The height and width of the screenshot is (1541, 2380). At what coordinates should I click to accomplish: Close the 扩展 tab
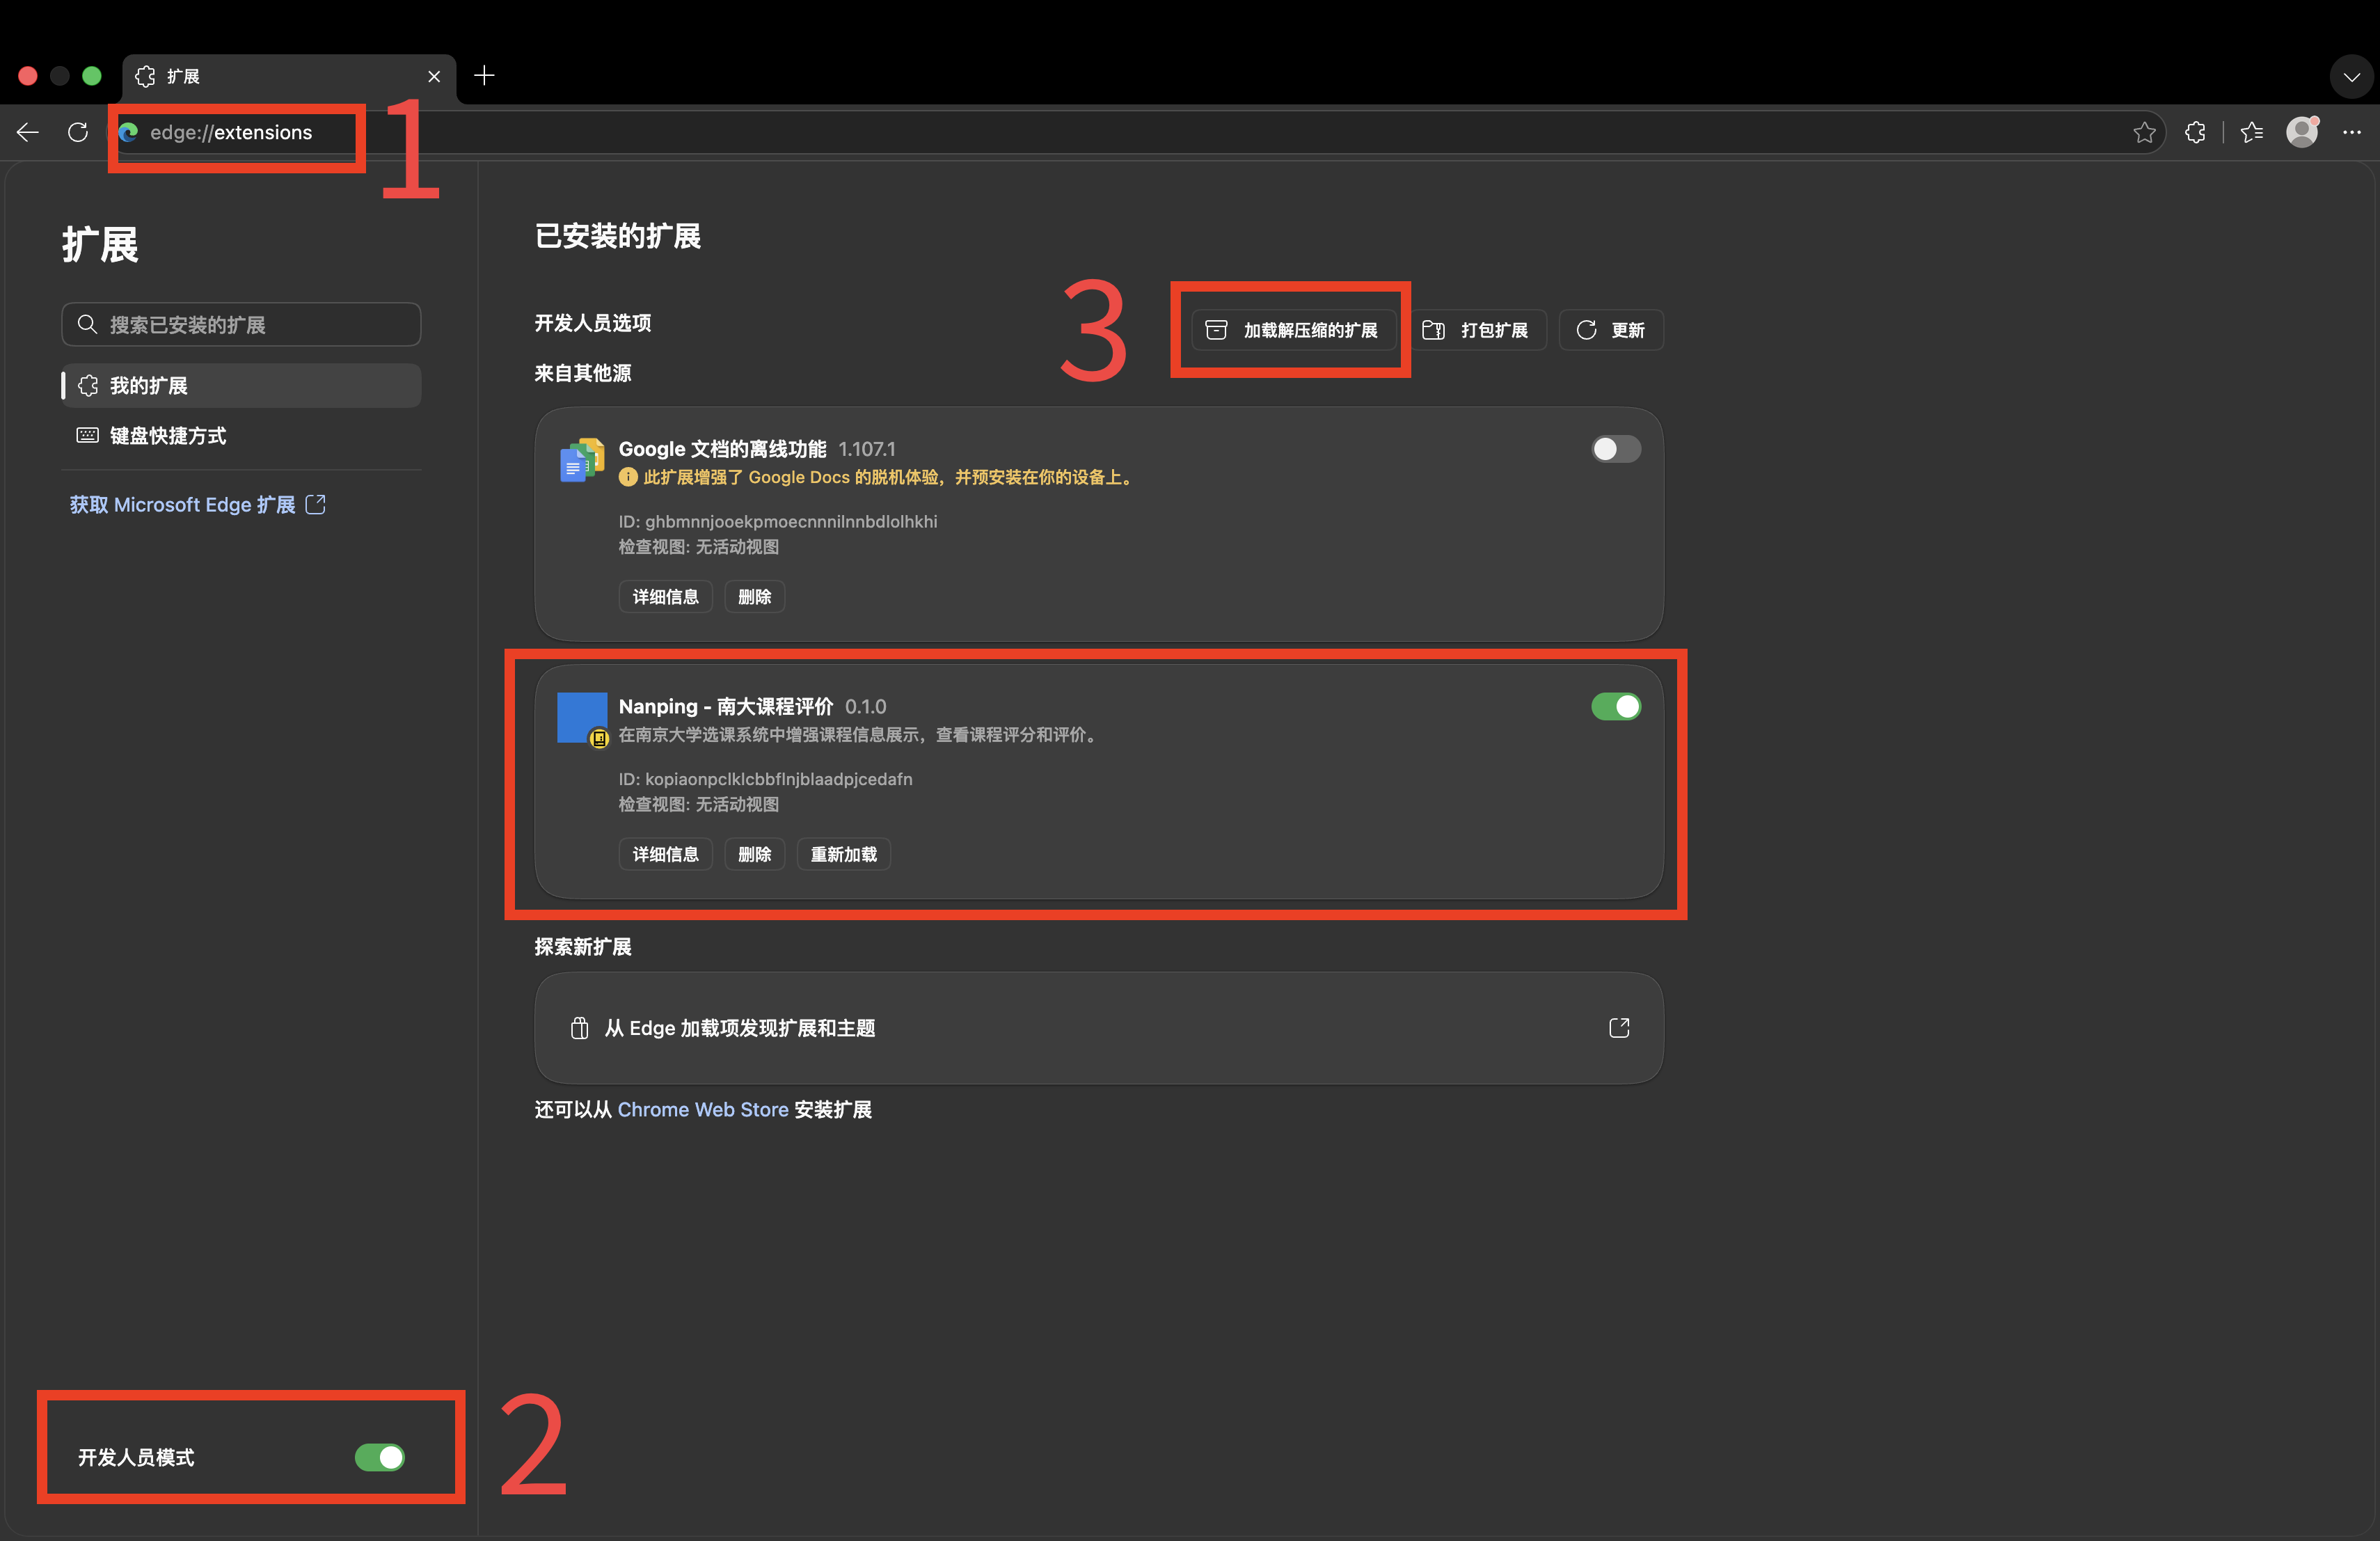pyautogui.click(x=434, y=76)
